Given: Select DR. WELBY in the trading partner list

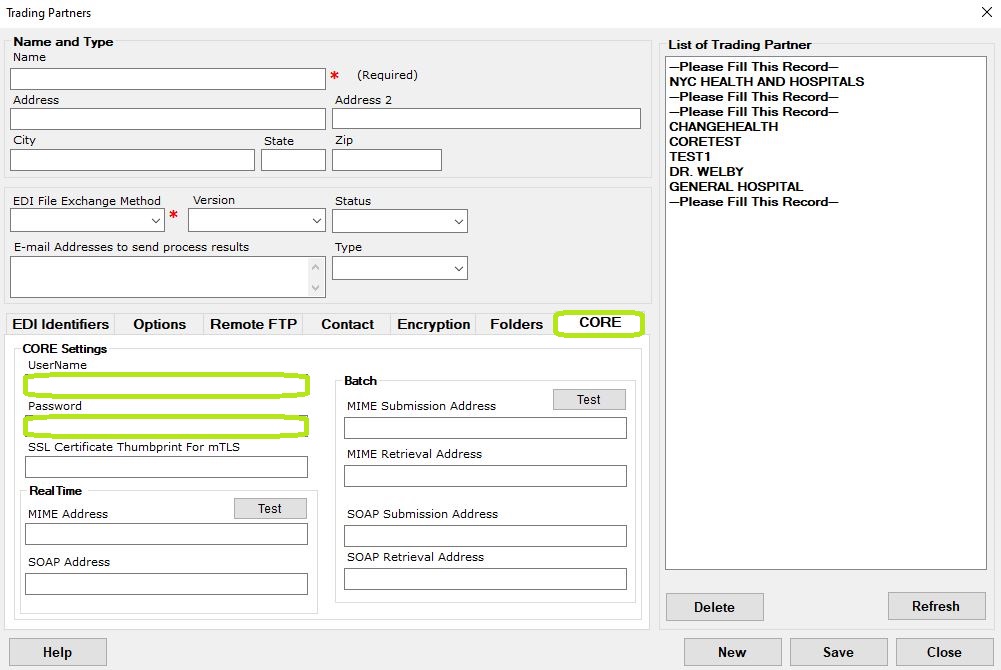Looking at the screenshot, I should pyautogui.click(x=706, y=172).
